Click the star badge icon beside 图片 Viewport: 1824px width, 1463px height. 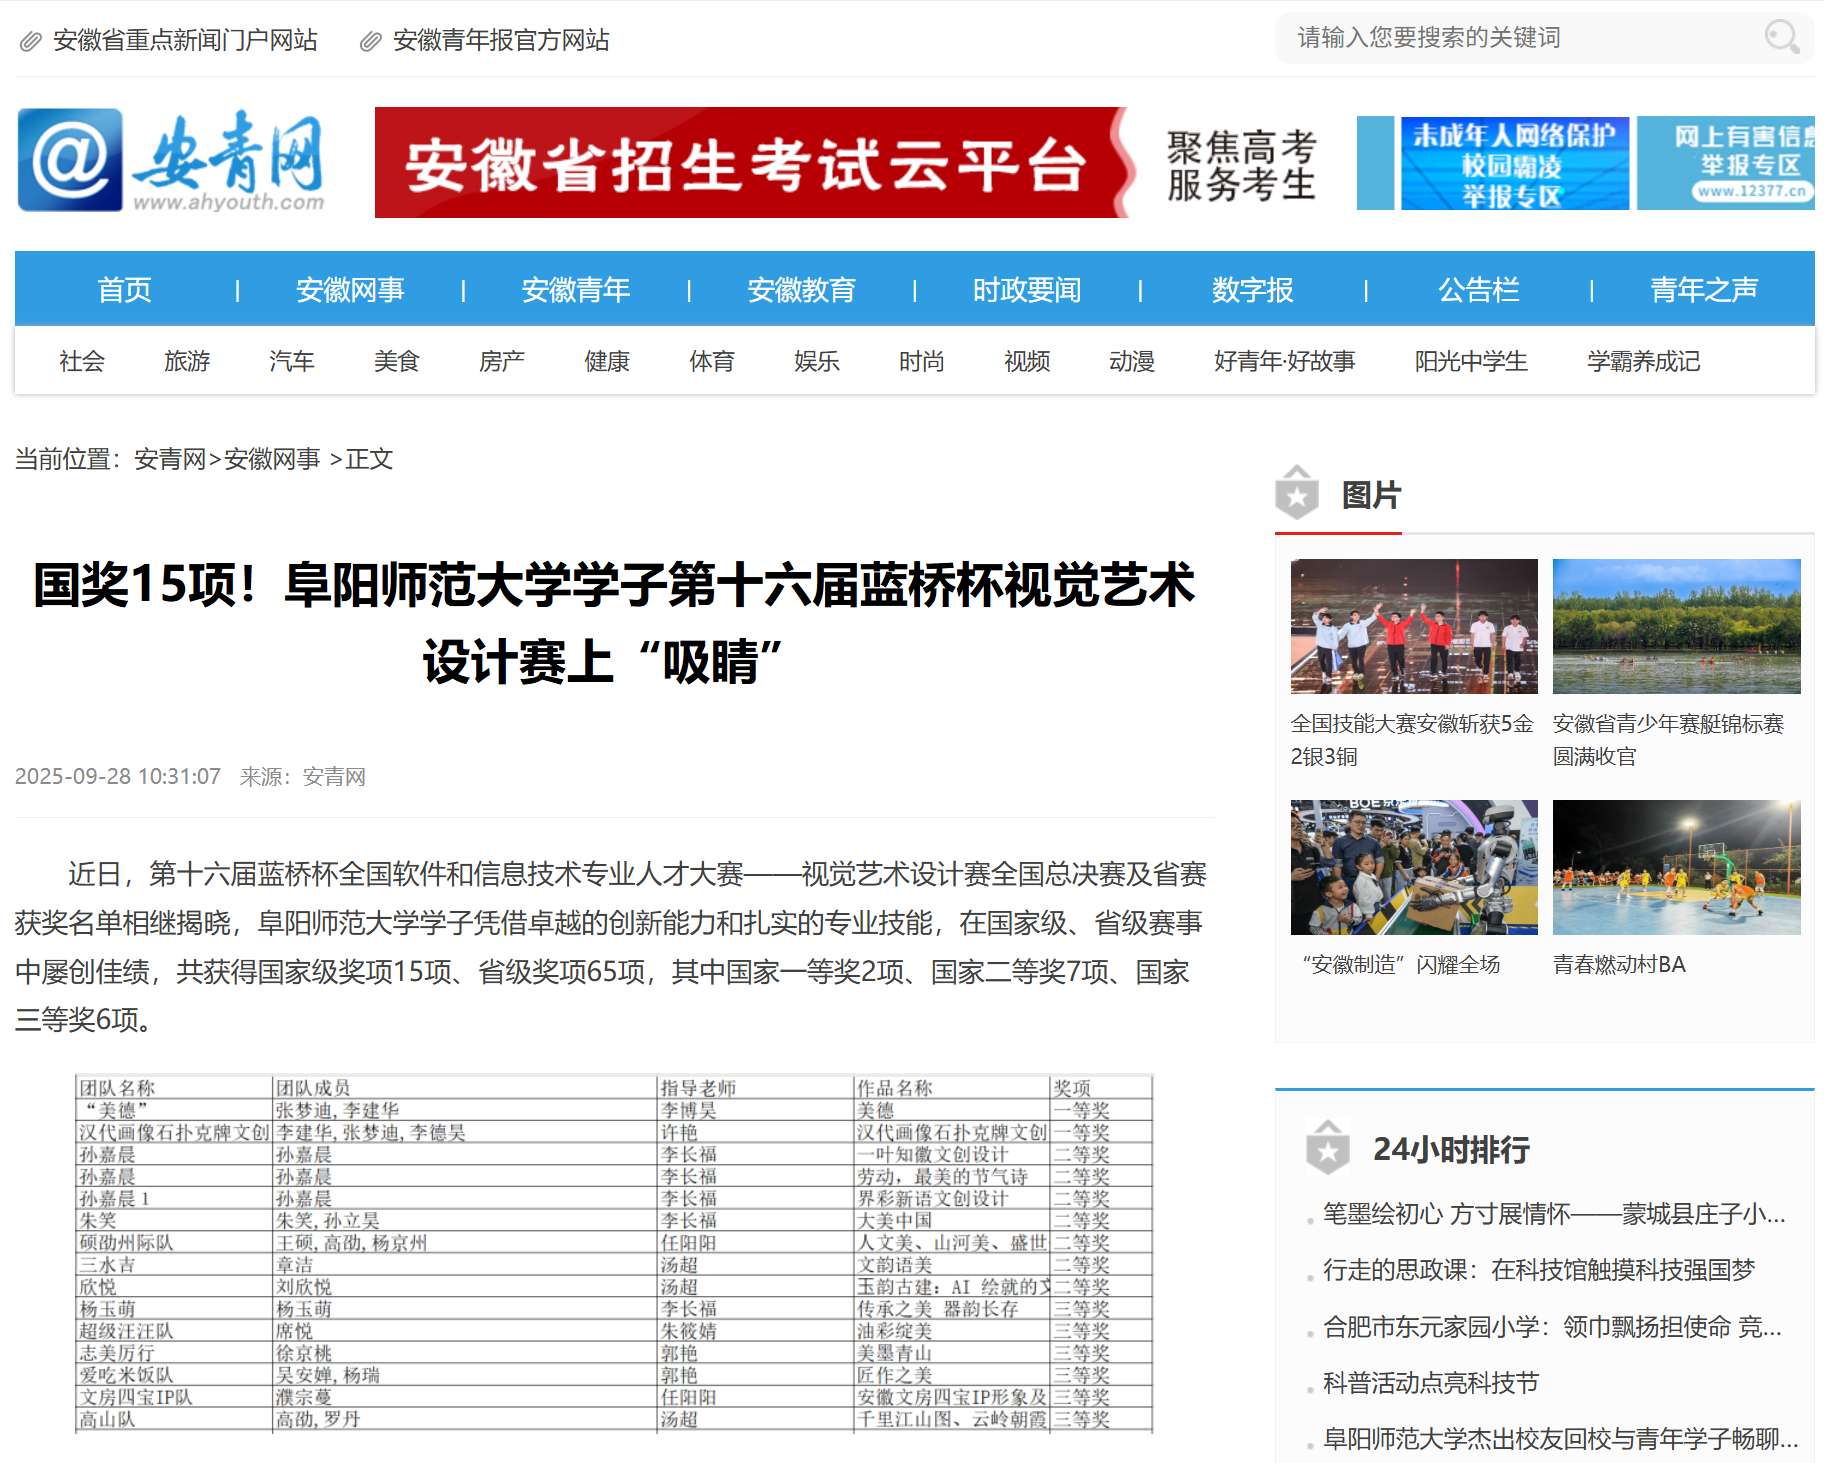click(x=1297, y=494)
